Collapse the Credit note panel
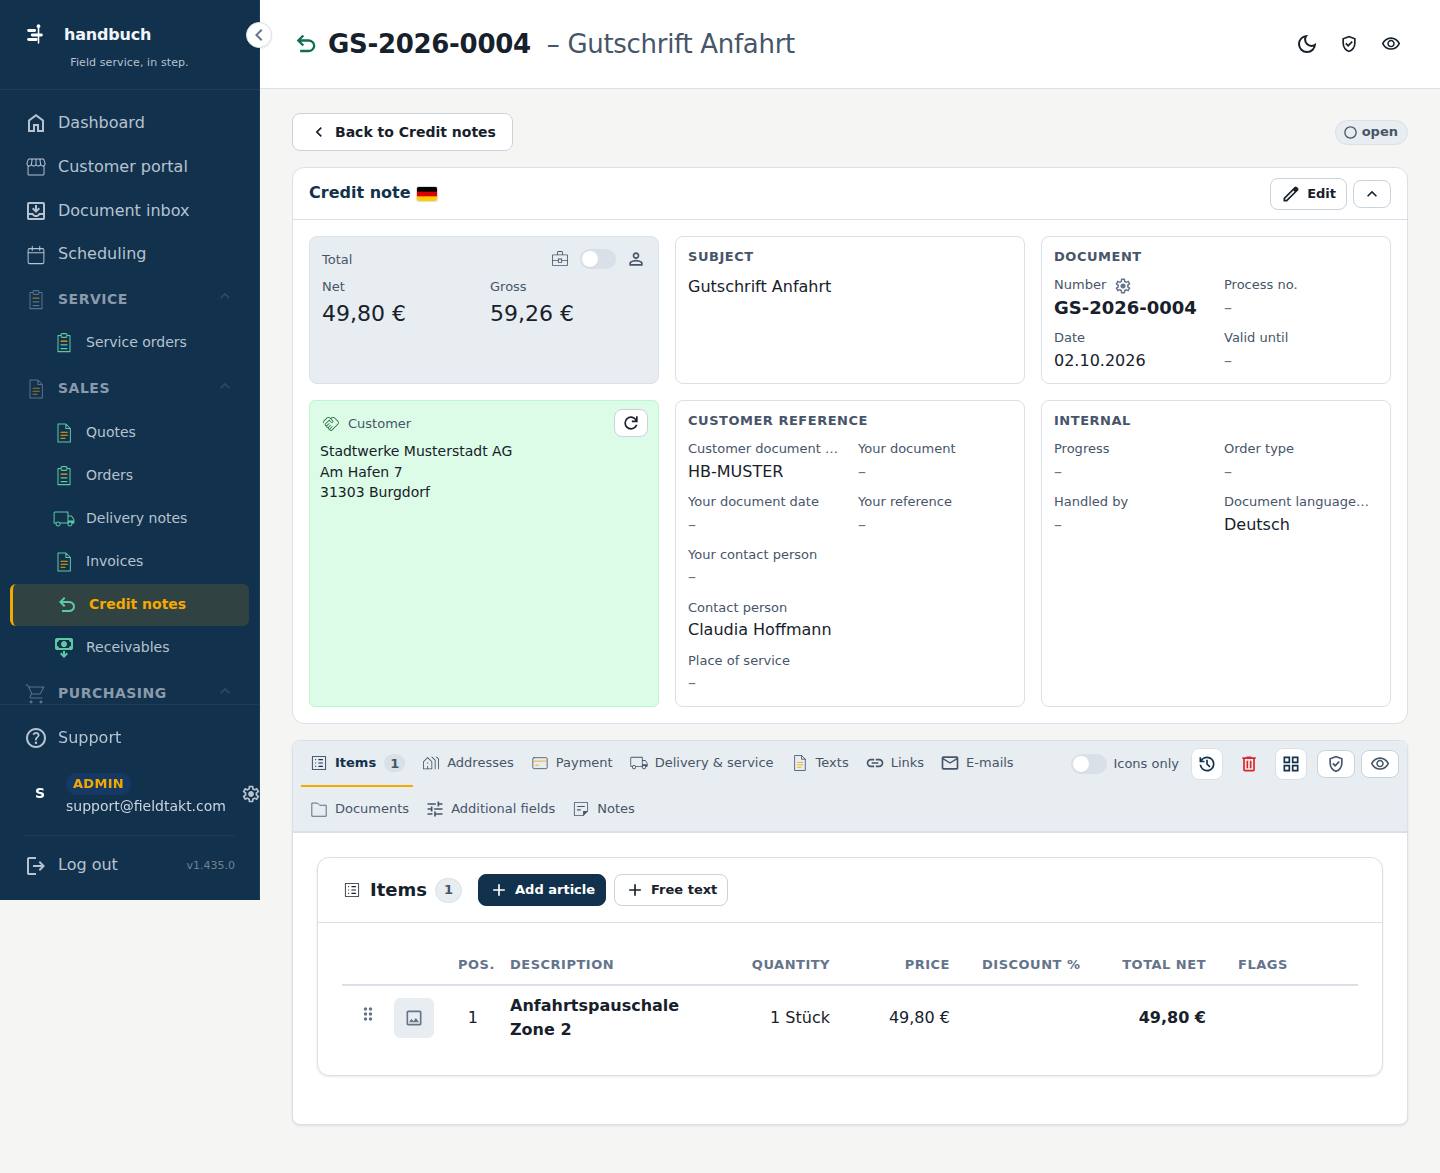The width and height of the screenshot is (1440, 1173). 1372,194
